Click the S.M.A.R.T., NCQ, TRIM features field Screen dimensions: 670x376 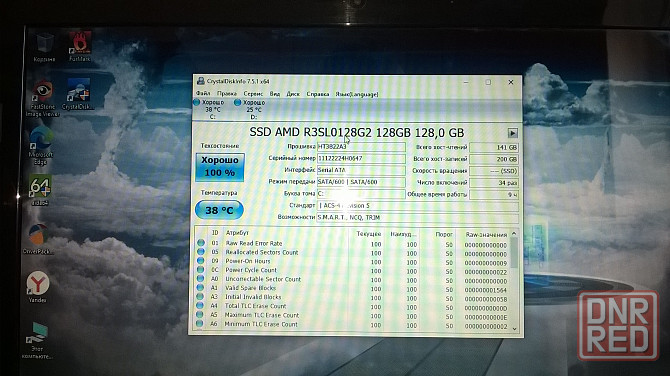[x=417, y=217]
